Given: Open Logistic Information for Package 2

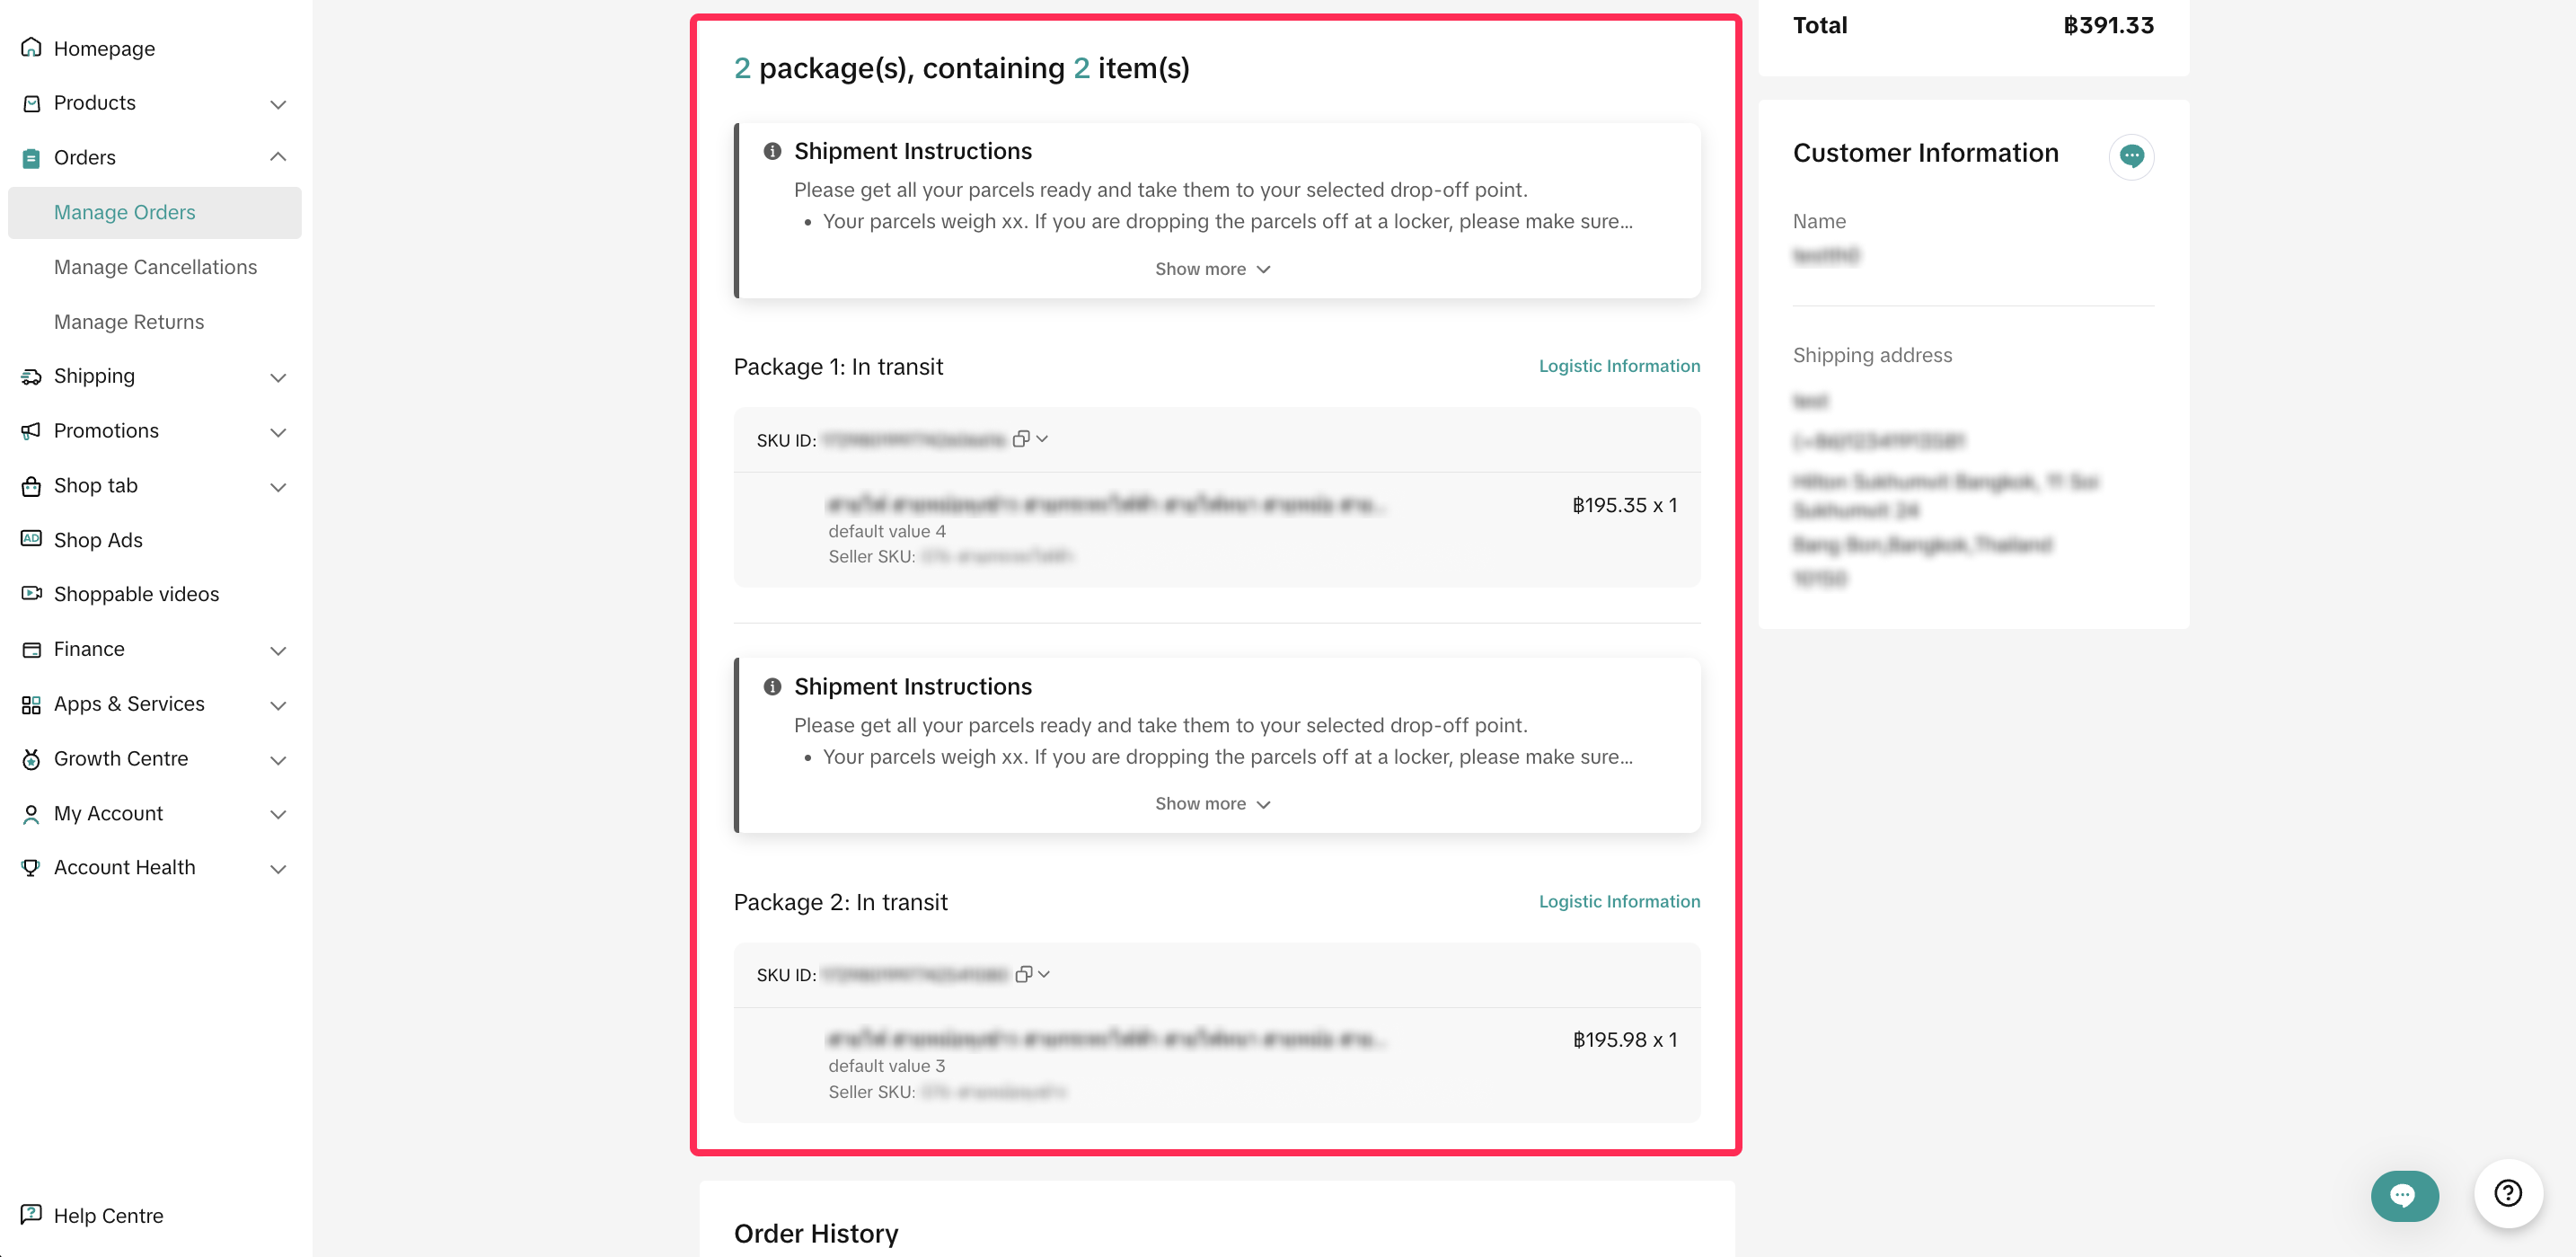Looking at the screenshot, I should (x=1618, y=901).
